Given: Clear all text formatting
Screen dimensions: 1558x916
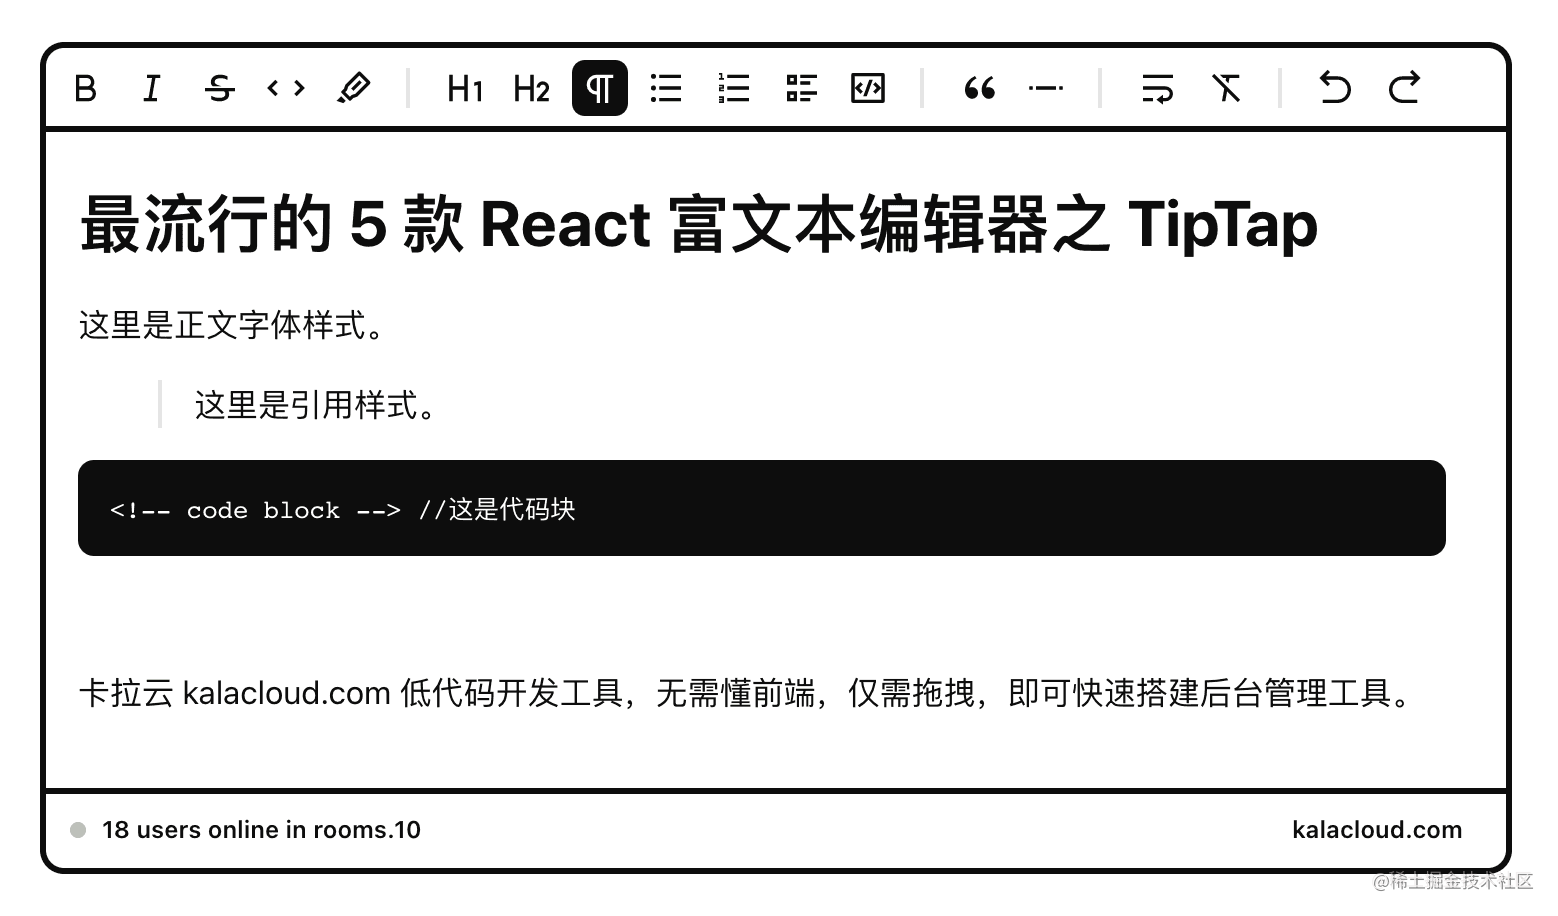Looking at the screenshot, I should 1226,89.
